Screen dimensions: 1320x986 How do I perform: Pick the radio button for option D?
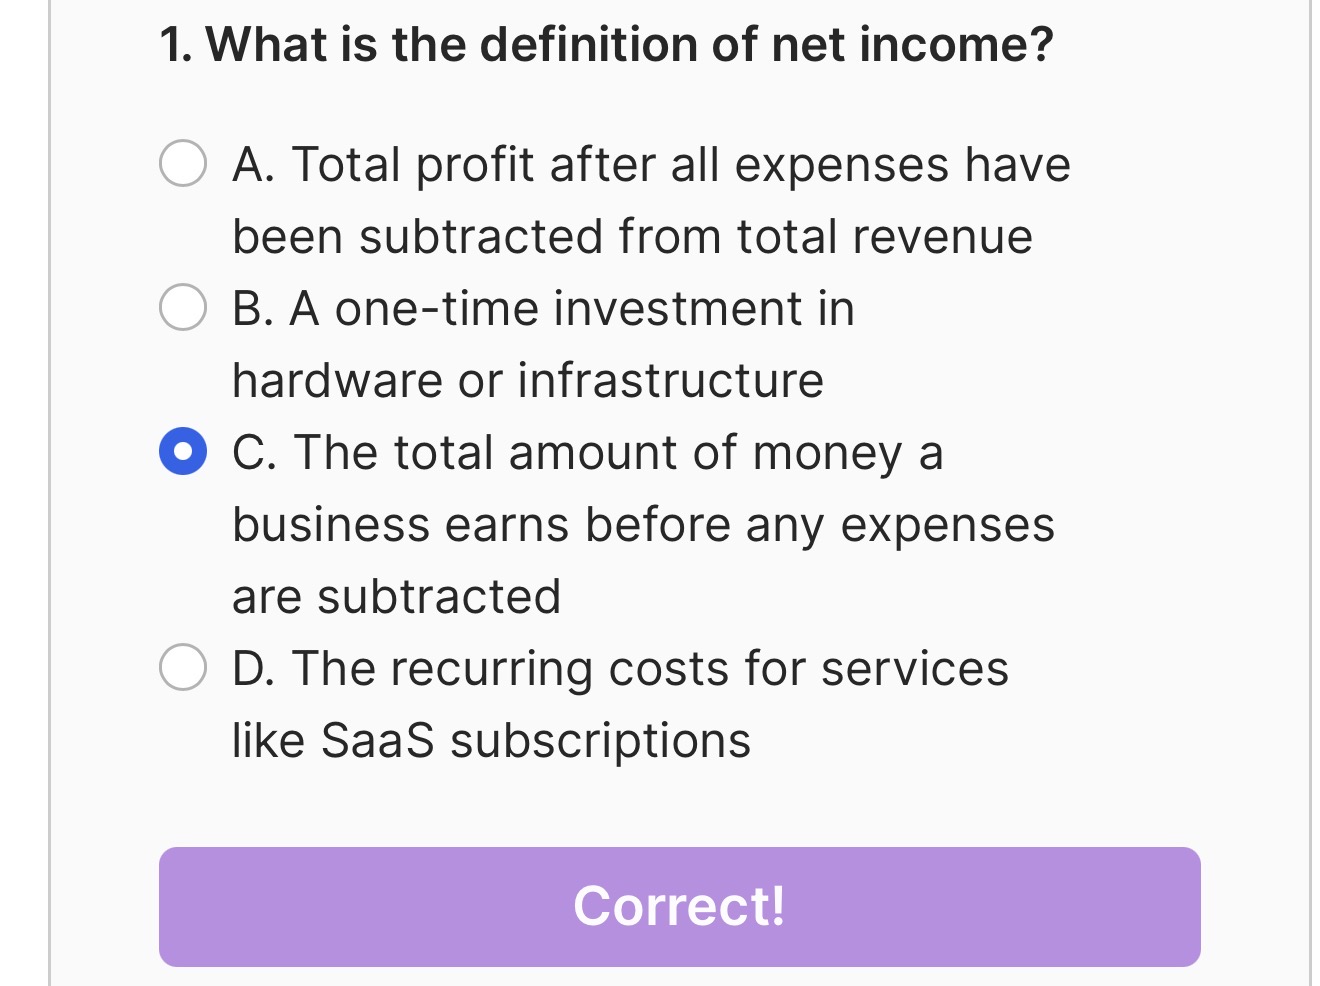pos(183,667)
